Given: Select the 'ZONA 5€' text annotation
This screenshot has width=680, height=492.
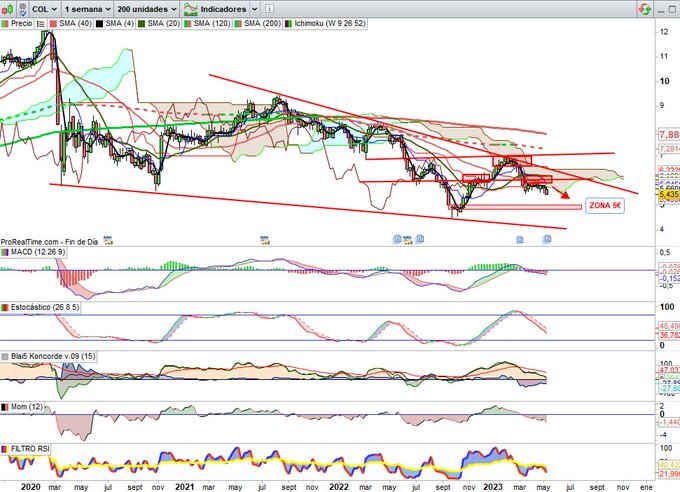Looking at the screenshot, I should pos(605,206).
